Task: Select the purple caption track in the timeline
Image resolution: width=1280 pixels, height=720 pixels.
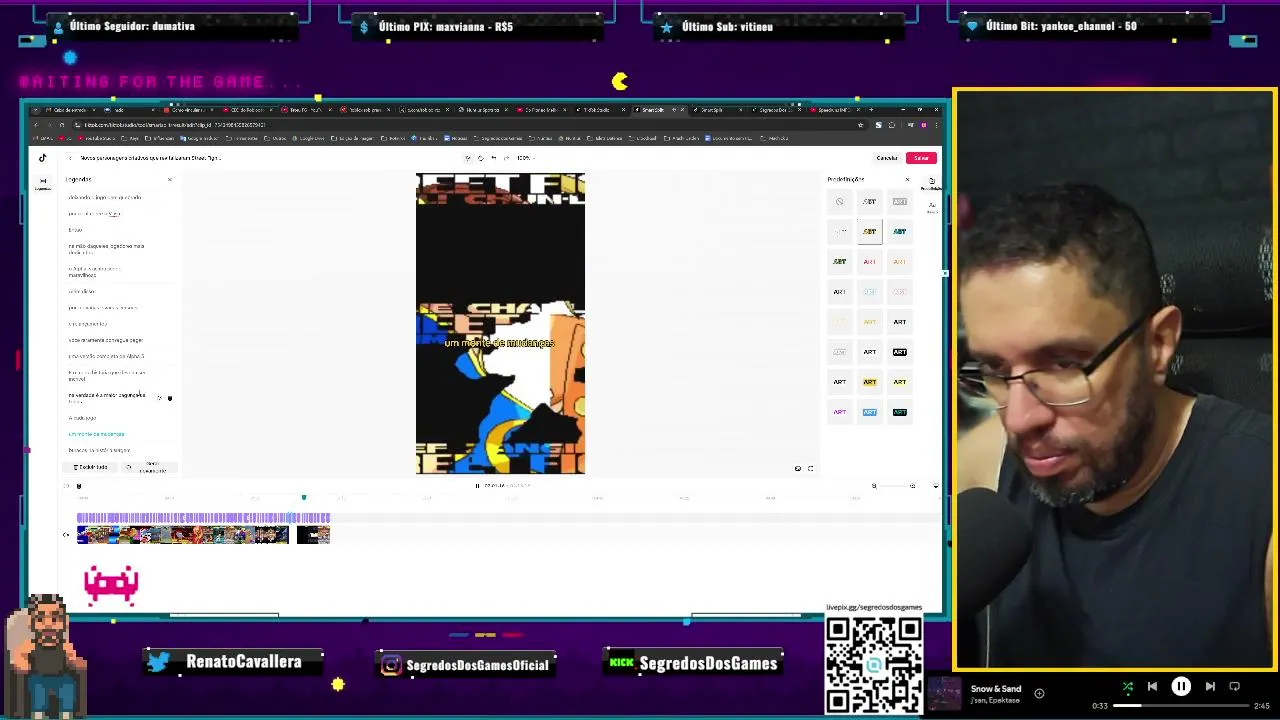Action: [x=203, y=518]
